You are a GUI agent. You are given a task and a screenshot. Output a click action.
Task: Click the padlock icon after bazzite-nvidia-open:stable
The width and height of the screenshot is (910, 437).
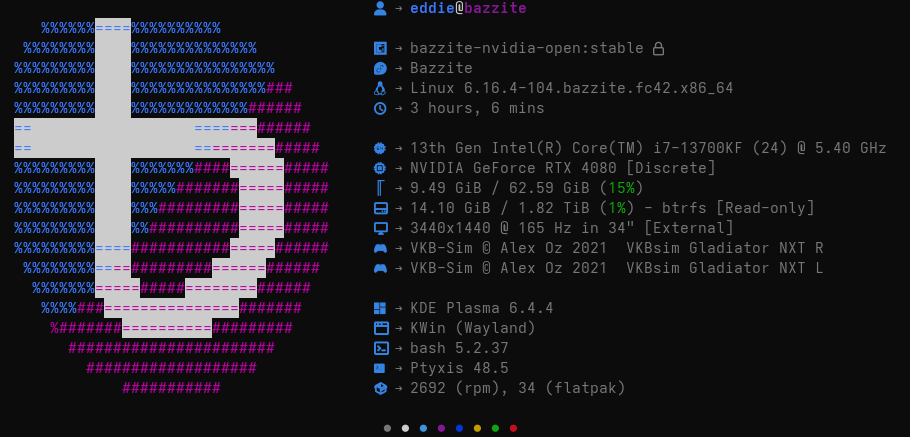(658, 48)
